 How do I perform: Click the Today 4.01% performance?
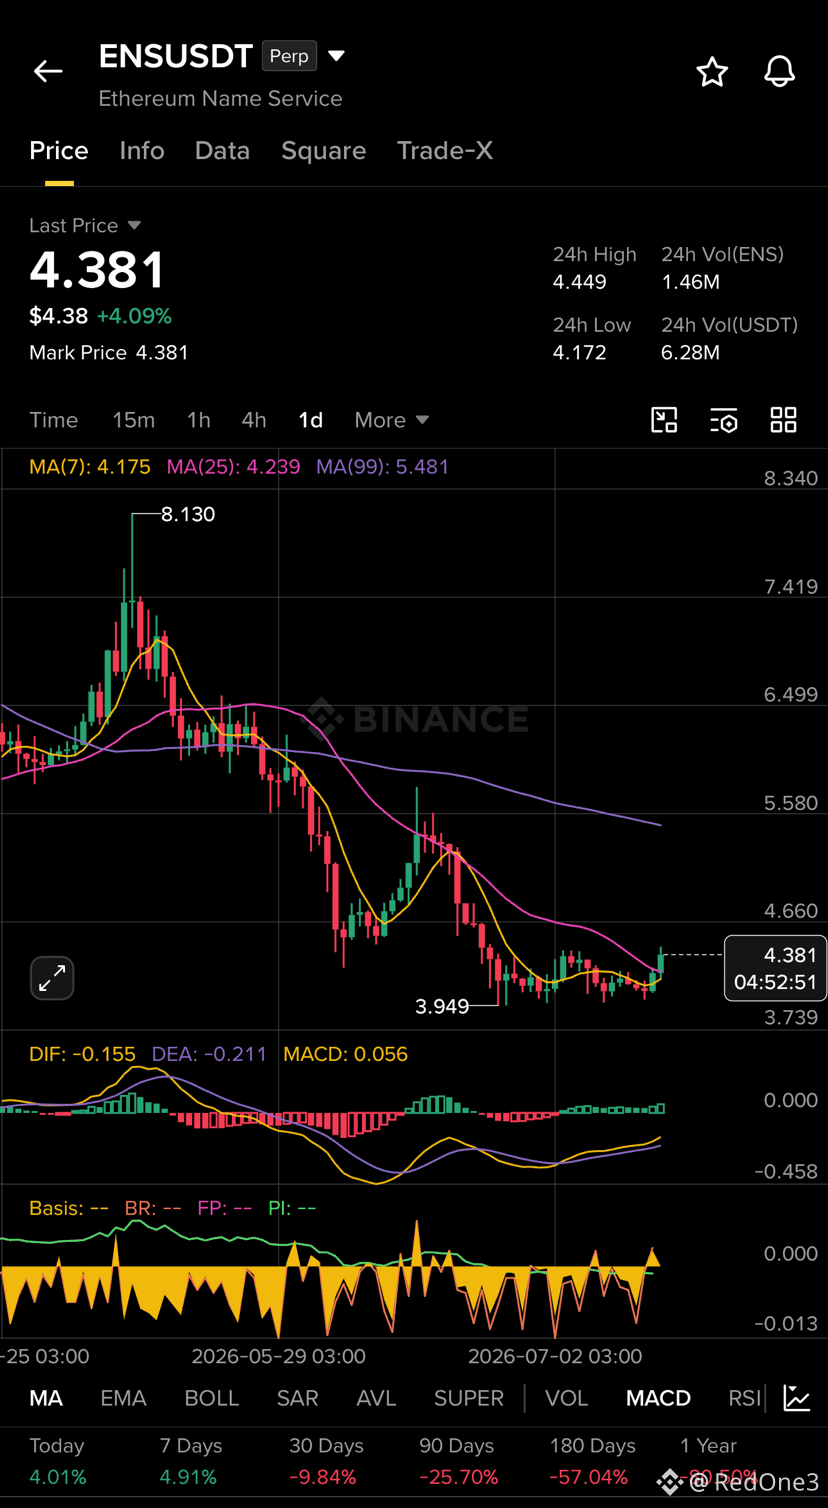[57, 1461]
